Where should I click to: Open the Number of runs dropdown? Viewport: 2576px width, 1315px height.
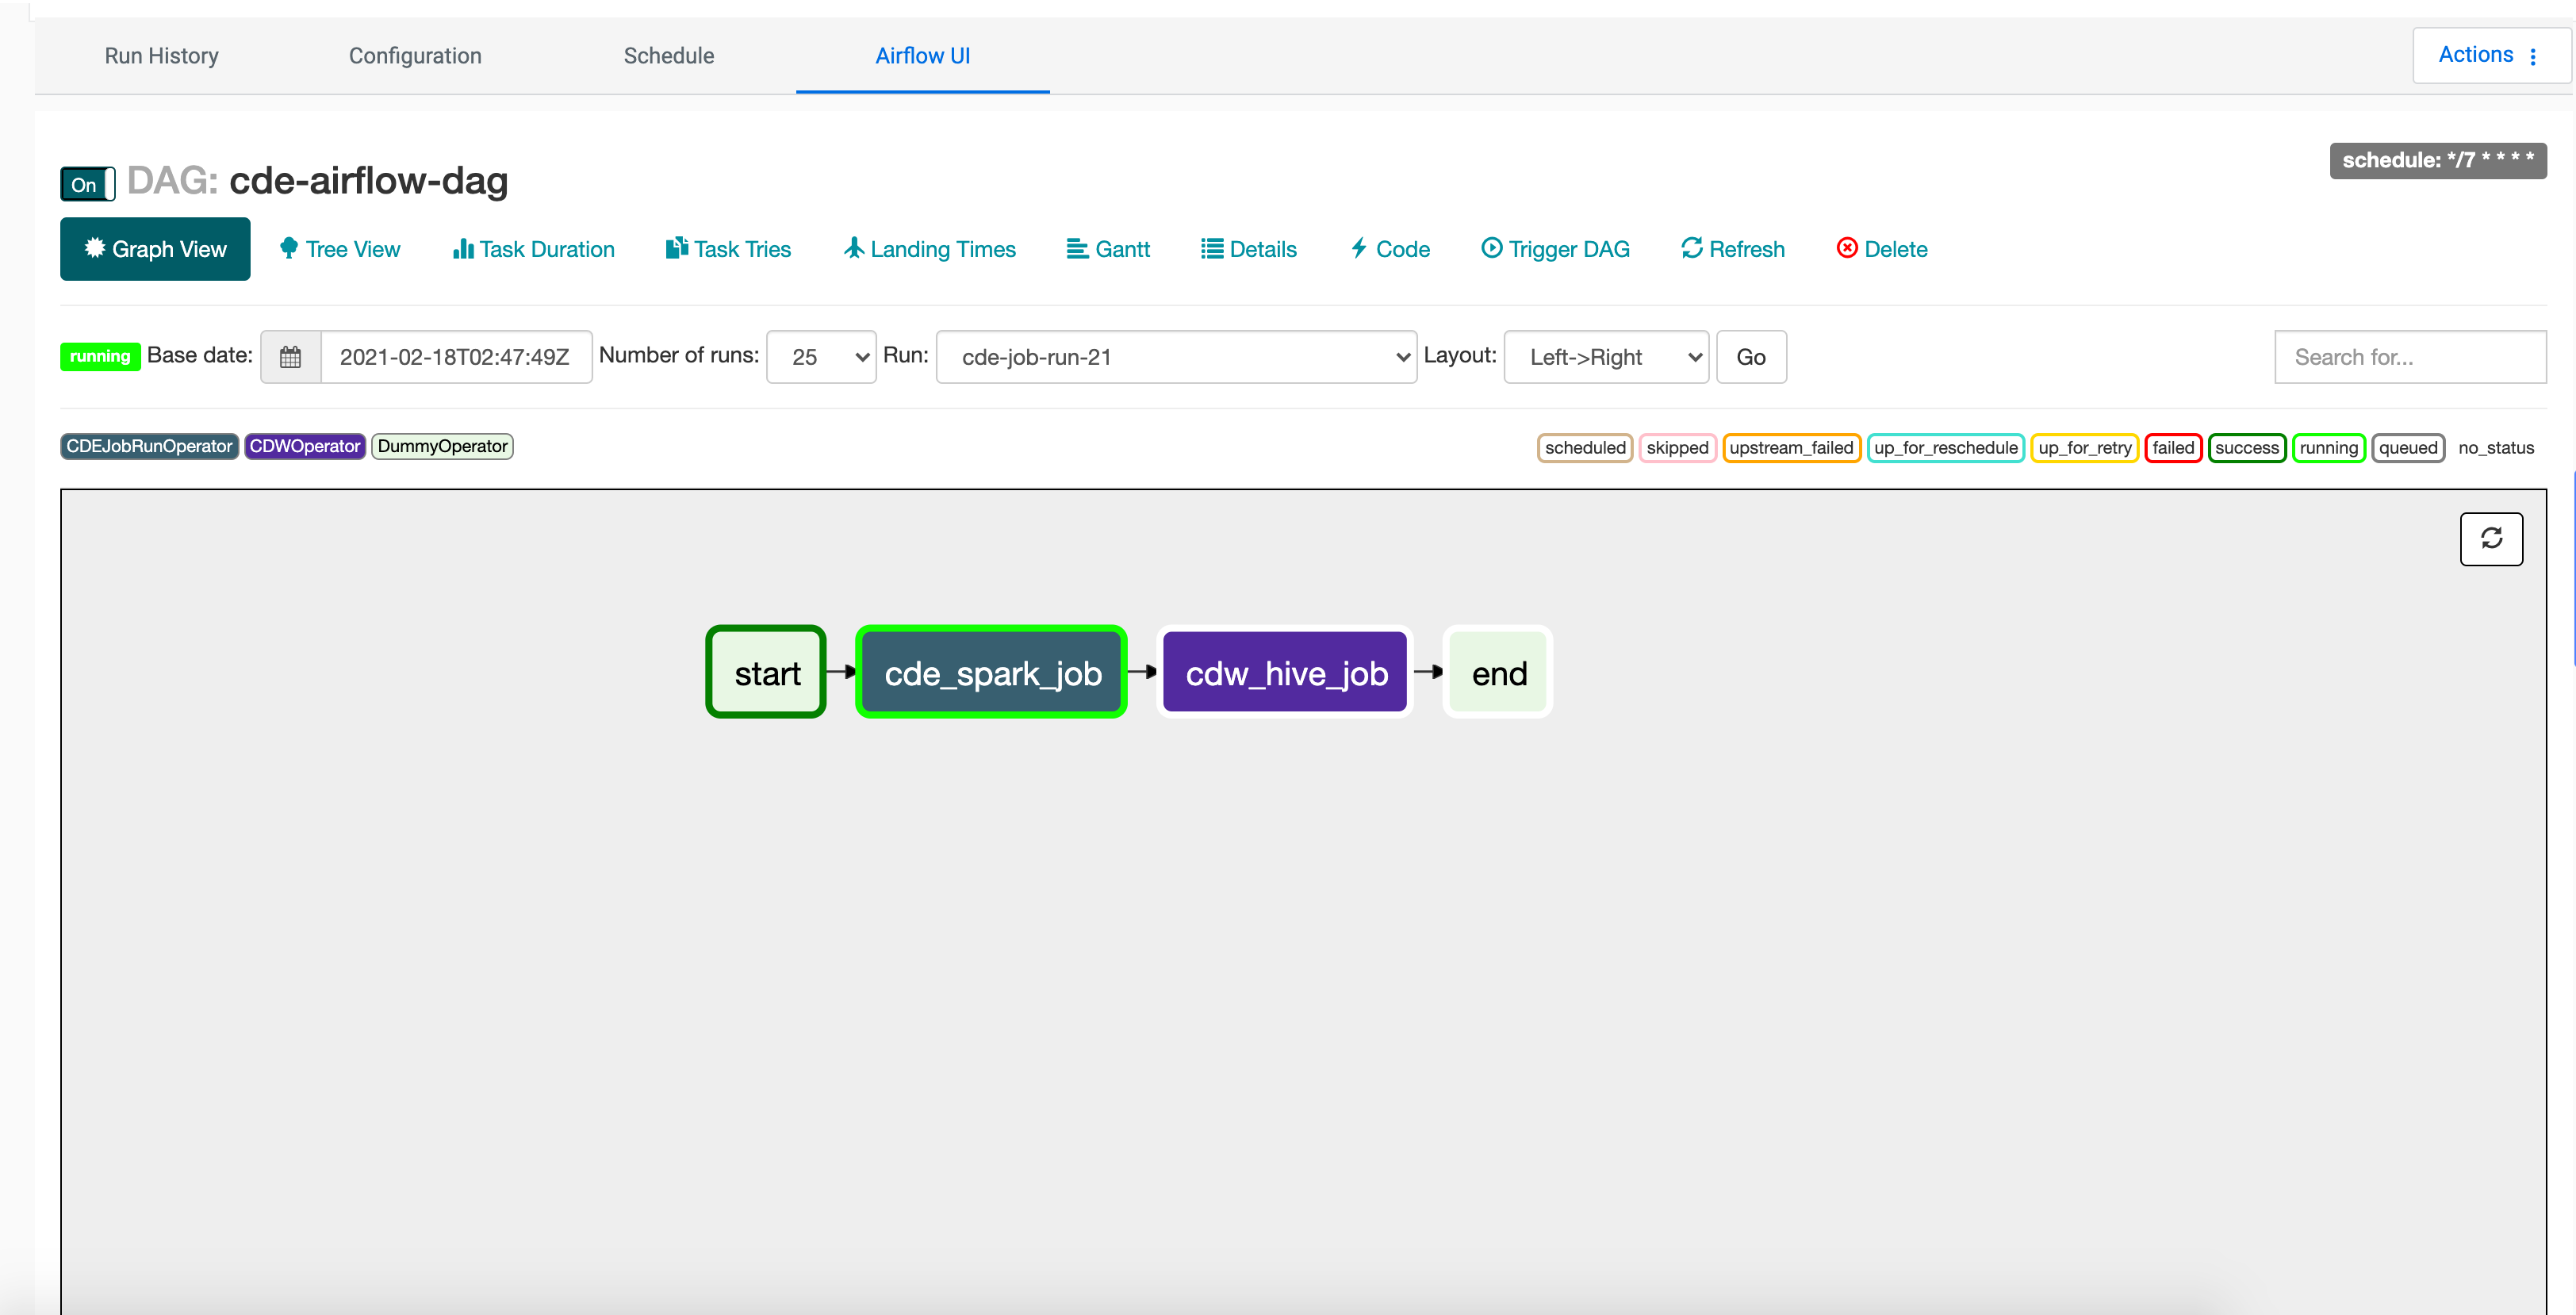pos(821,356)
